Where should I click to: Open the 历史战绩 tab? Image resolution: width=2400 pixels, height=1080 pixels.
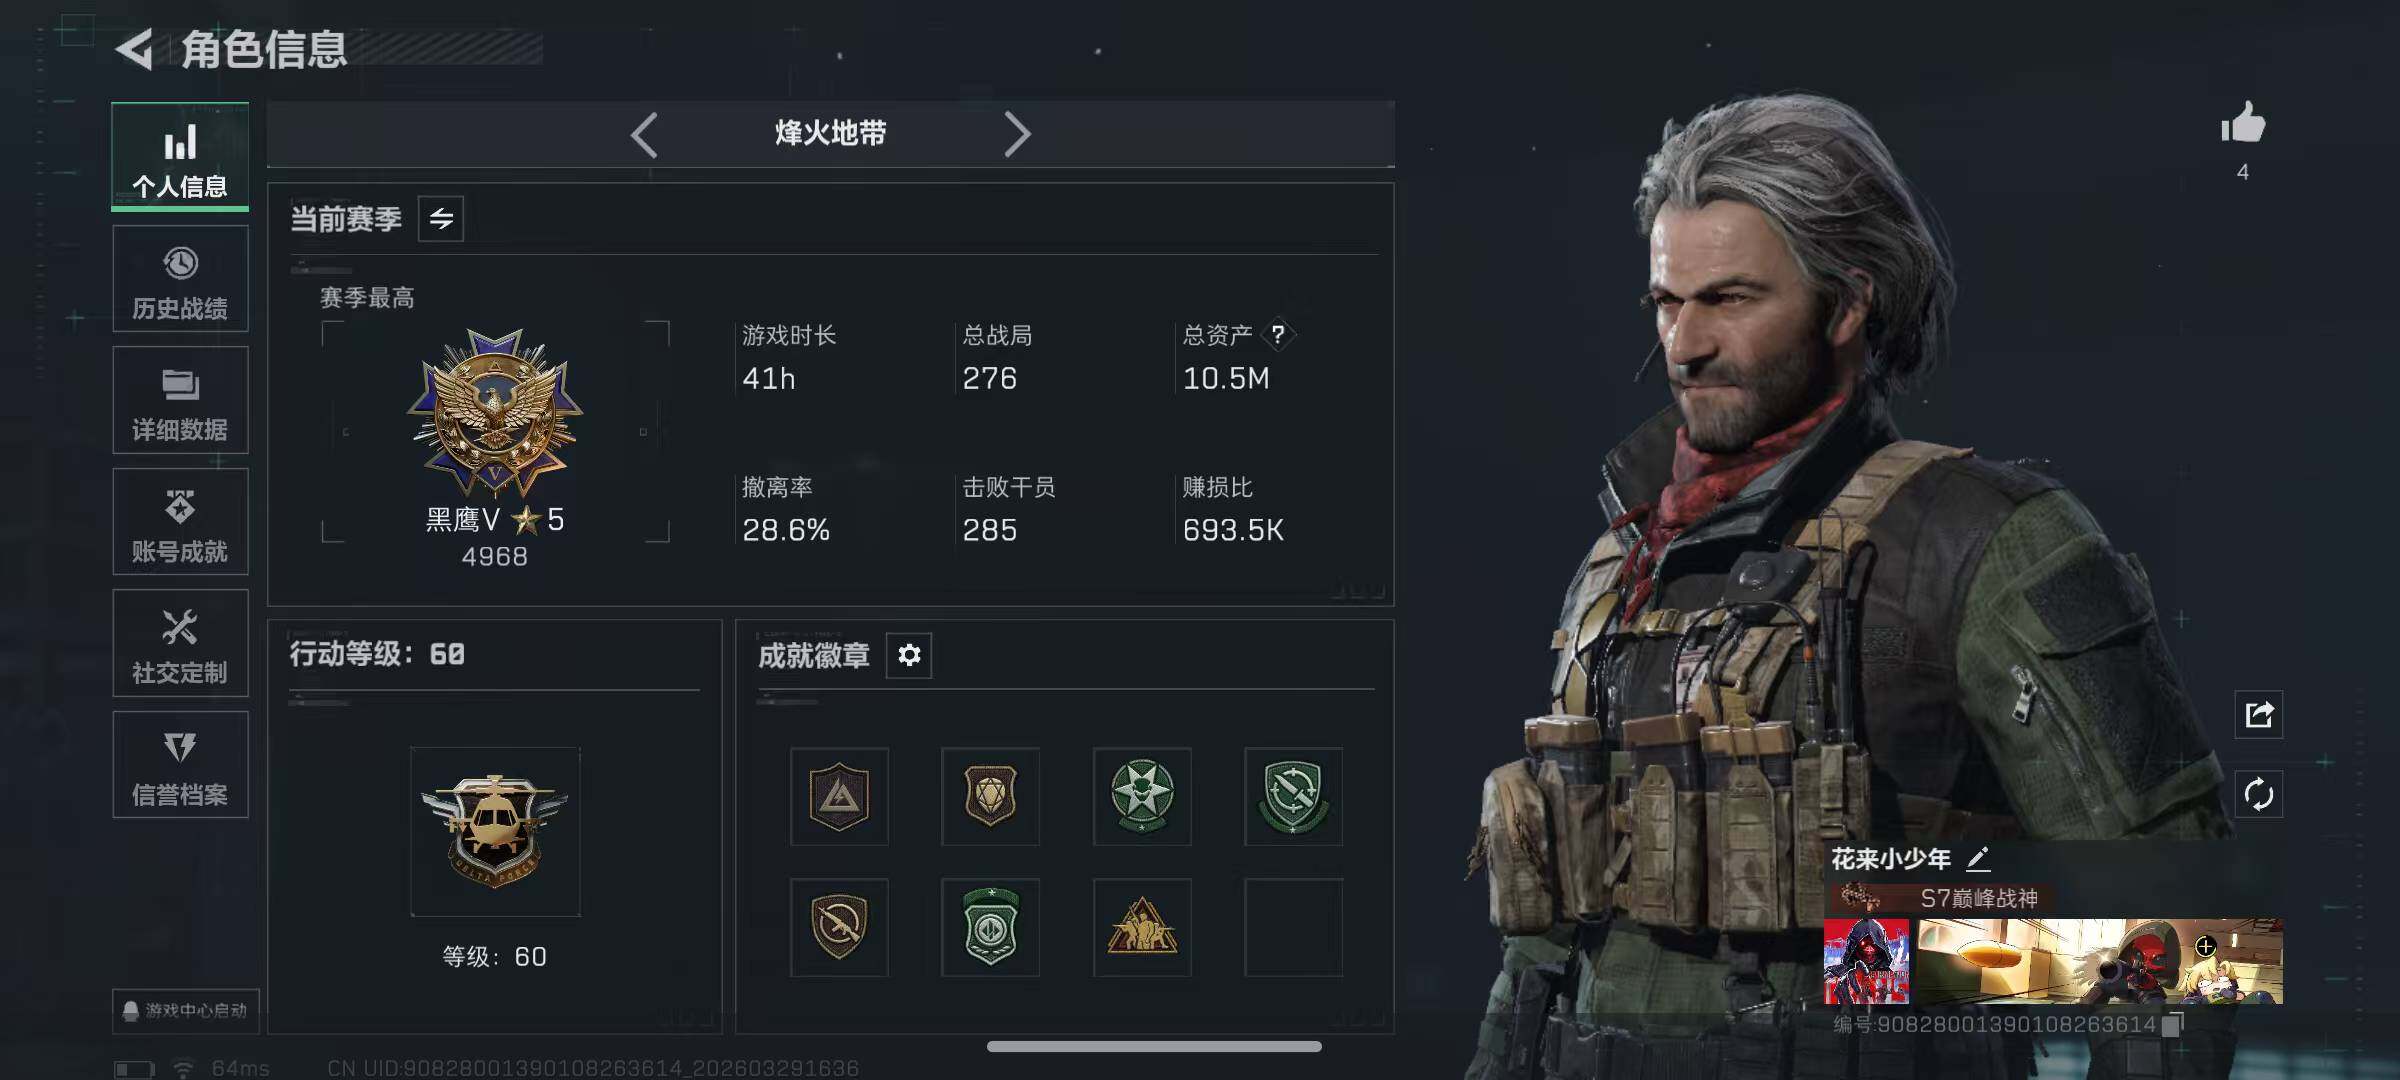(x=180, y=279)
